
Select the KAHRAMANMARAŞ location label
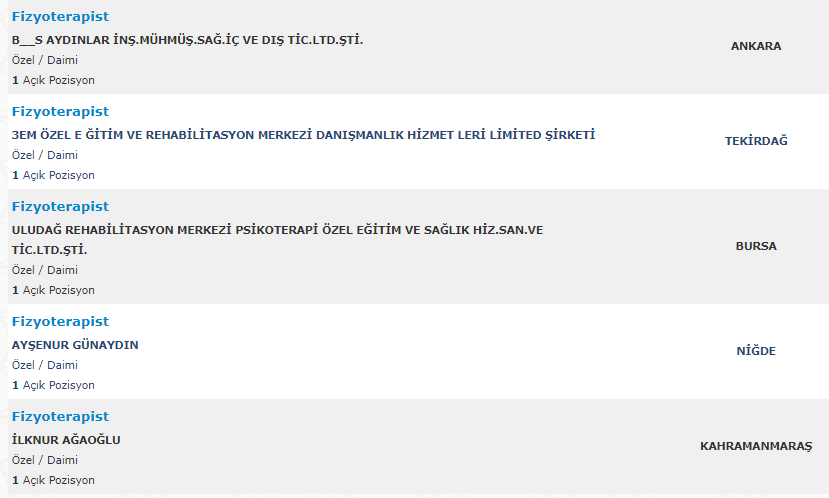pos(756,446)
